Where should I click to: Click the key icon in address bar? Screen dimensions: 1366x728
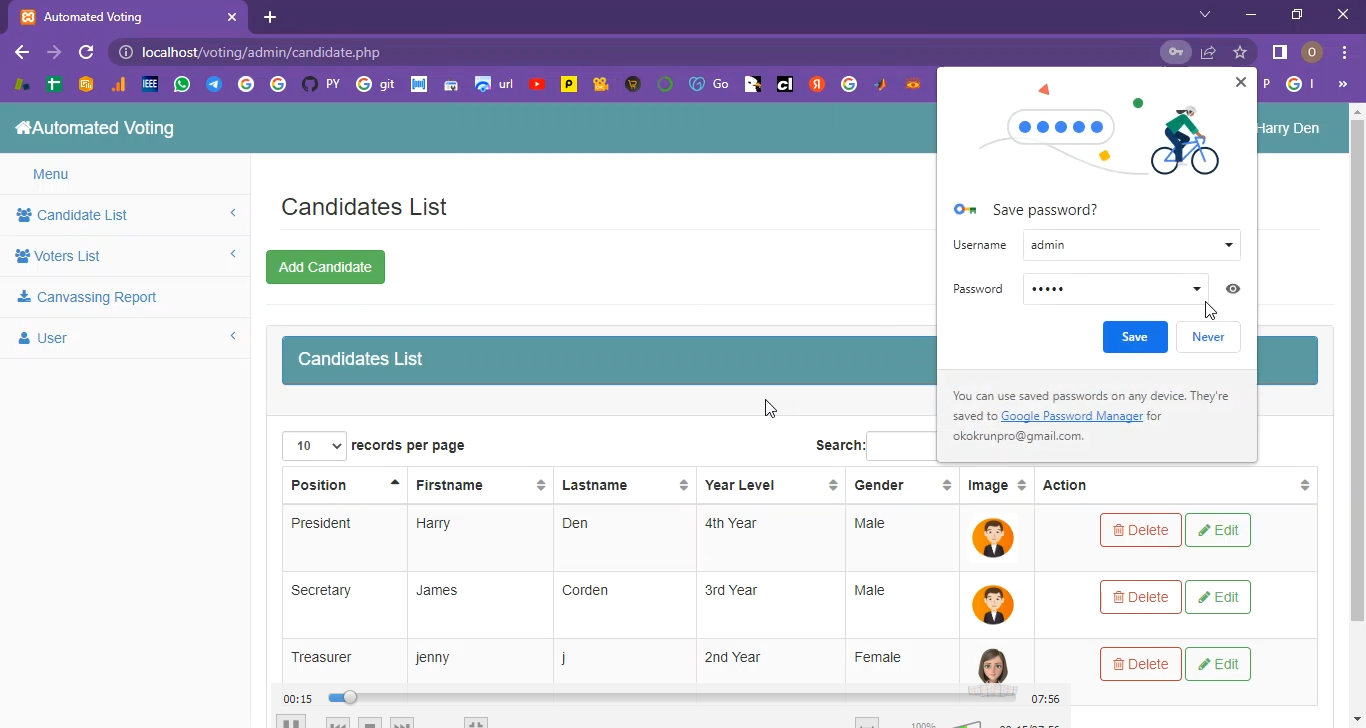pyautogui.click(x=1175, y=52)
